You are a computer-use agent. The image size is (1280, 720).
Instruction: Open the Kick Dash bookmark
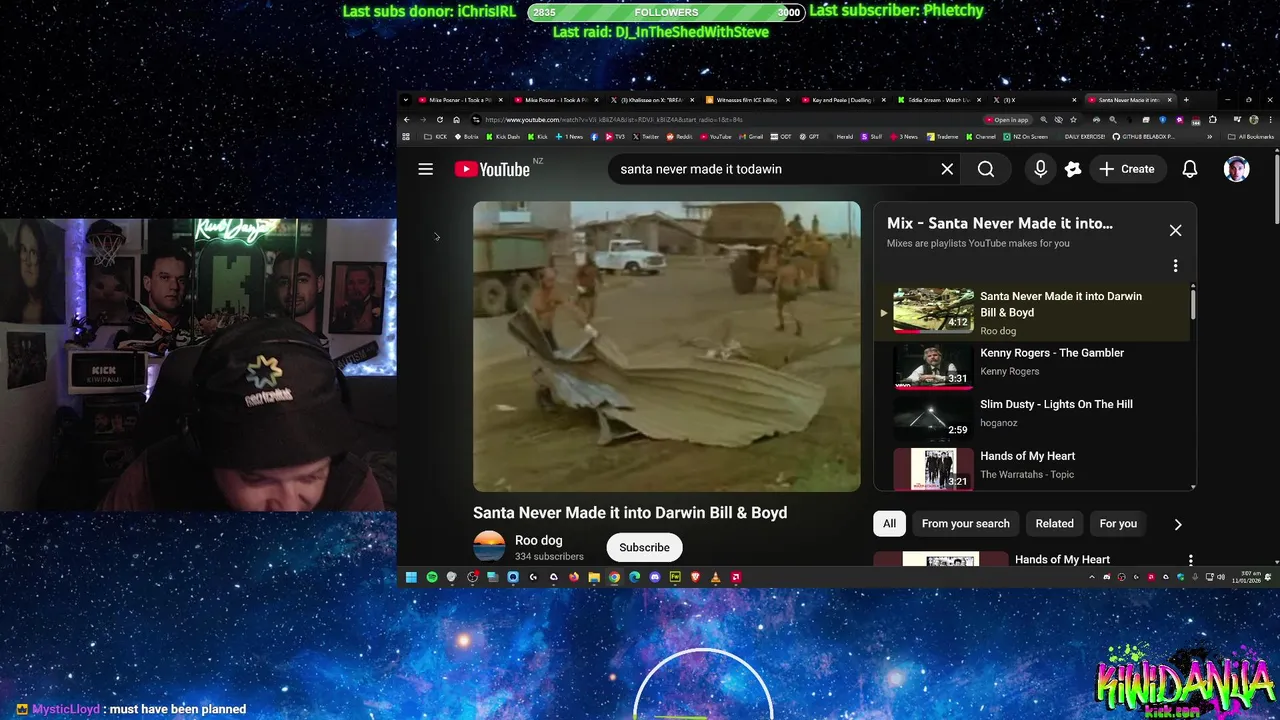tap(504, 137)
